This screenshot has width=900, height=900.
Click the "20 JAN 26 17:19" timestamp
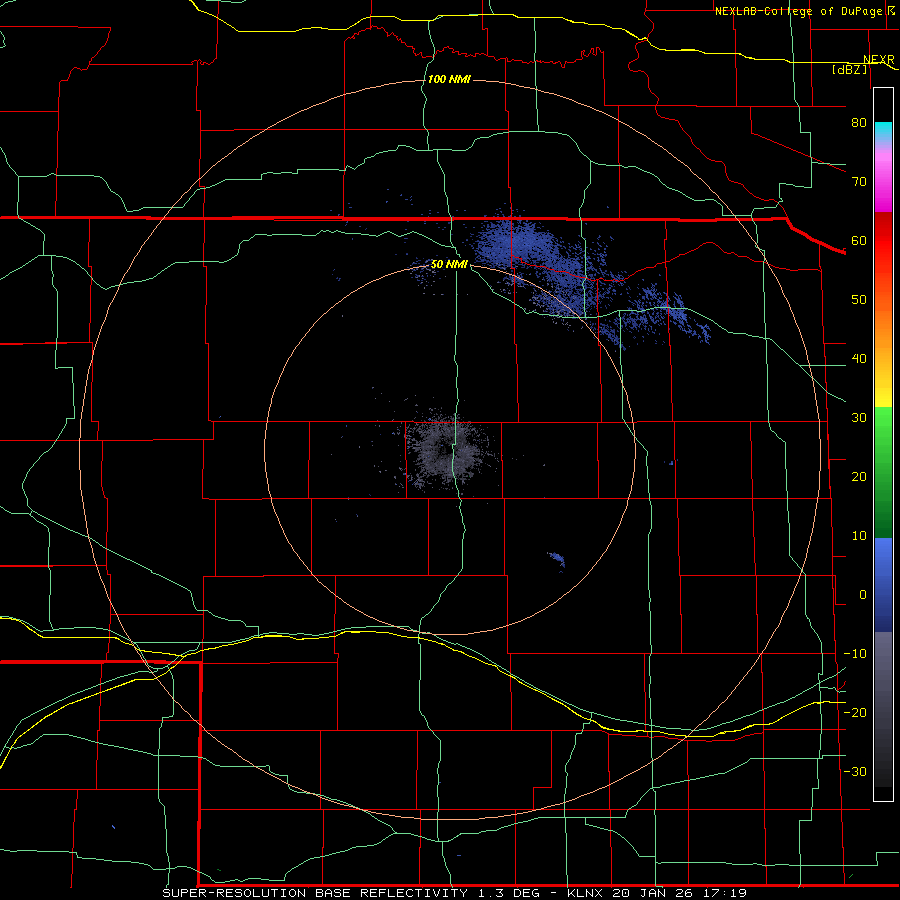680,893
